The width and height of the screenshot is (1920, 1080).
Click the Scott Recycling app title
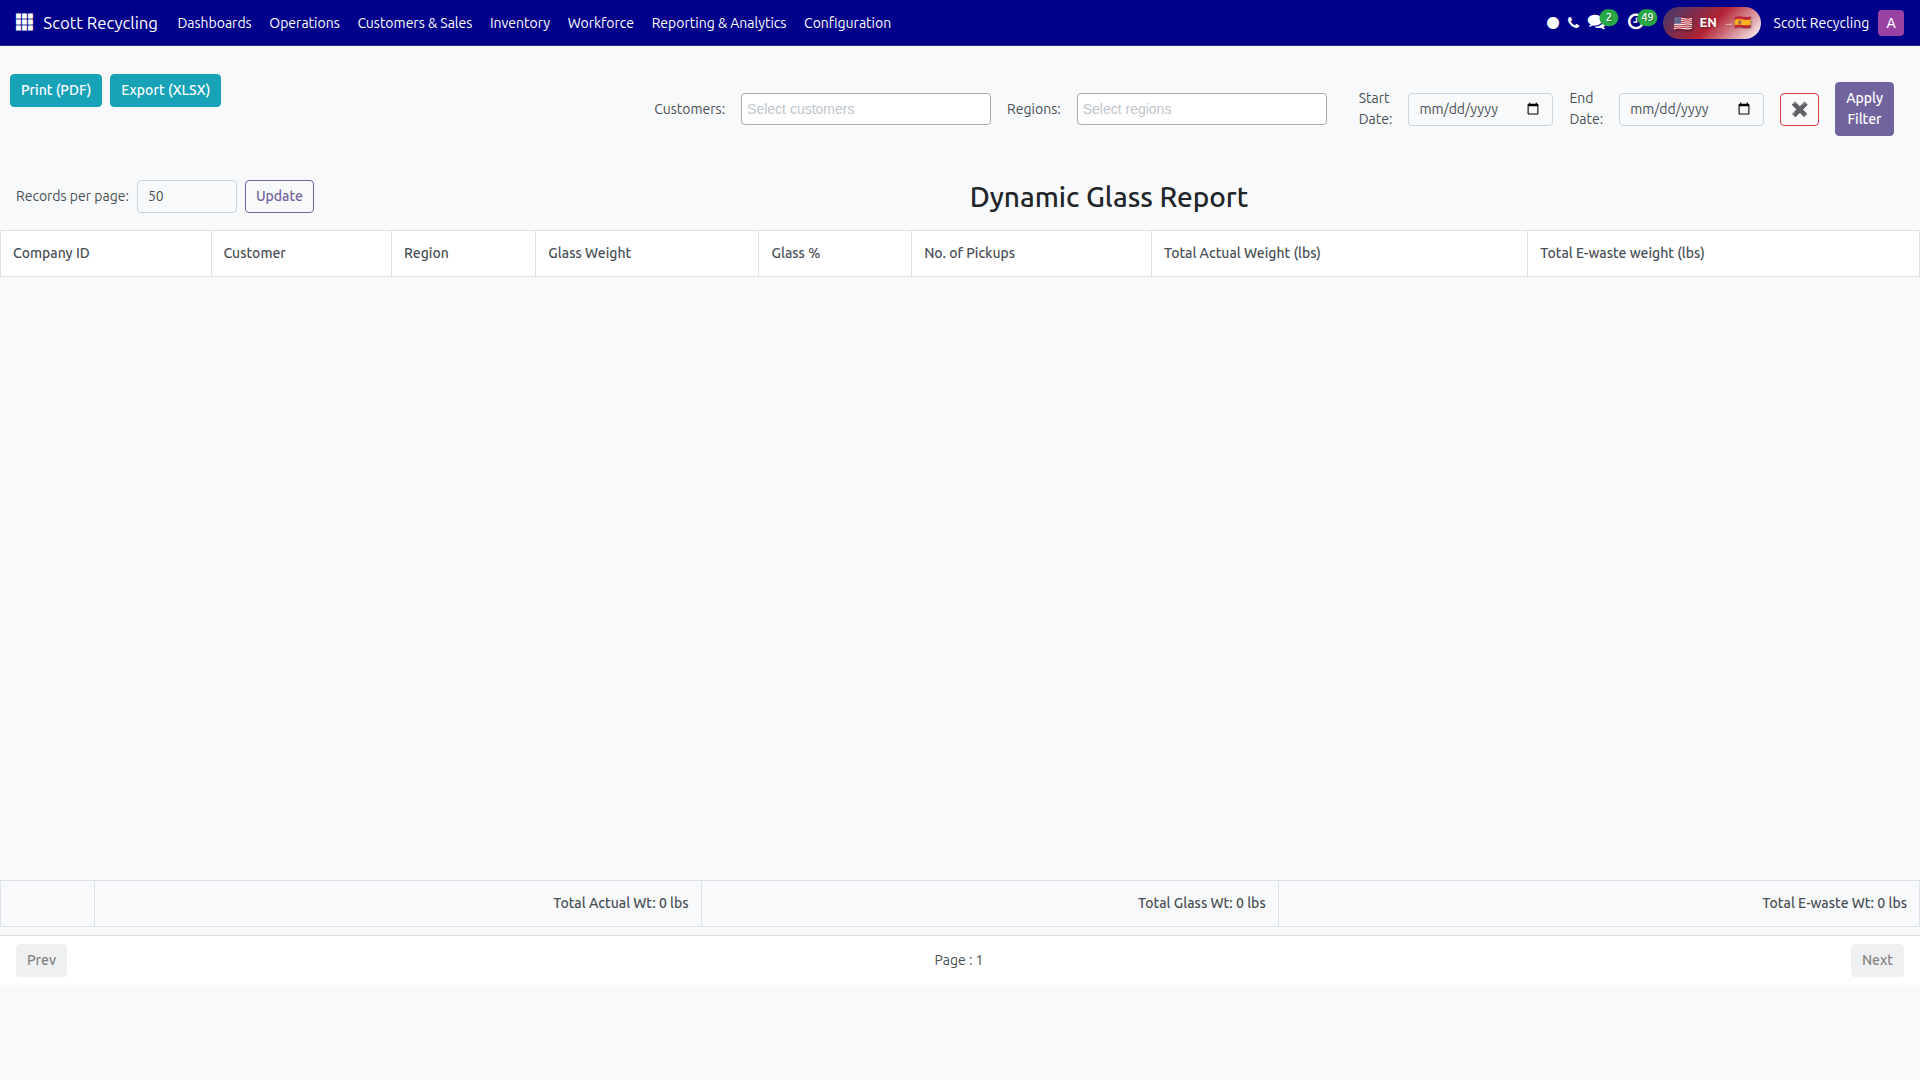(x=100, y=23)
